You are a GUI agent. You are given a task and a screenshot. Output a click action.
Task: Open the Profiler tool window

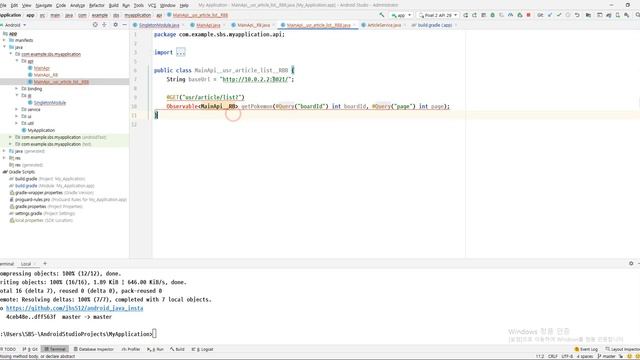click(131, 349)
